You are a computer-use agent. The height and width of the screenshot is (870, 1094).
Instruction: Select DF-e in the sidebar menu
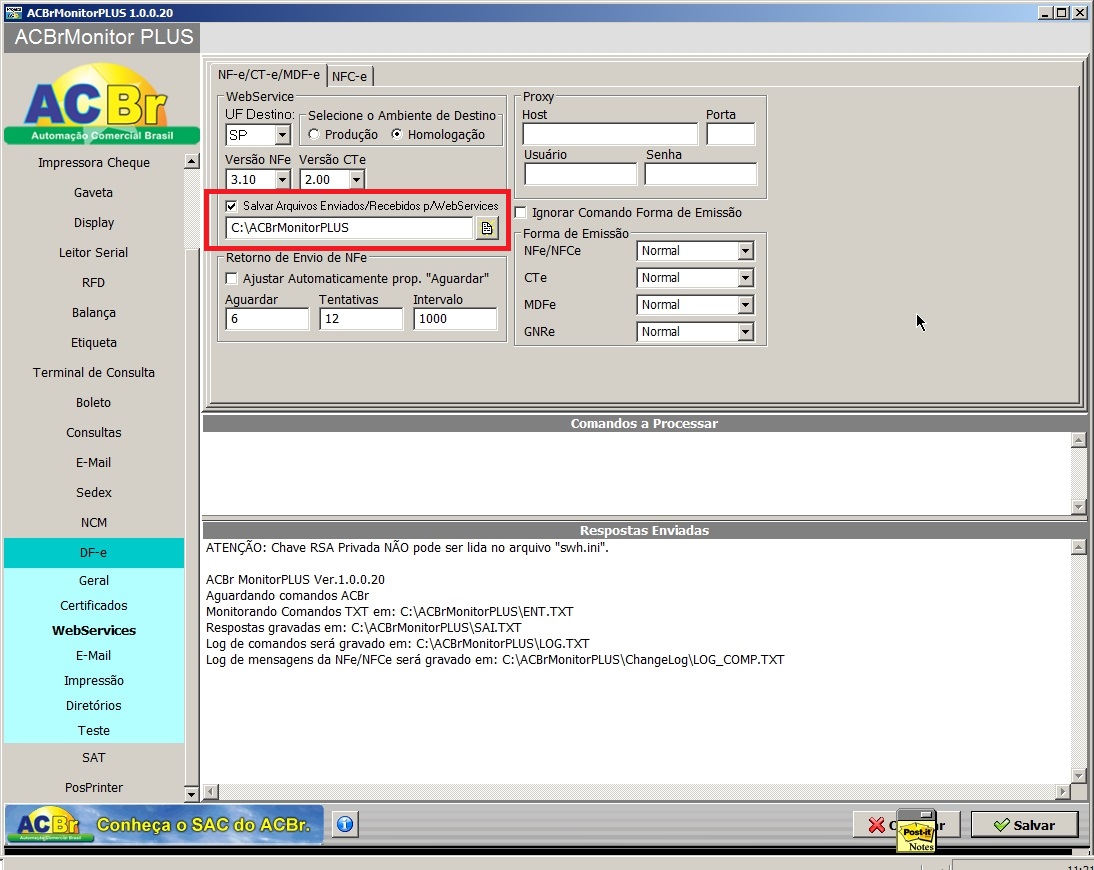93,553
